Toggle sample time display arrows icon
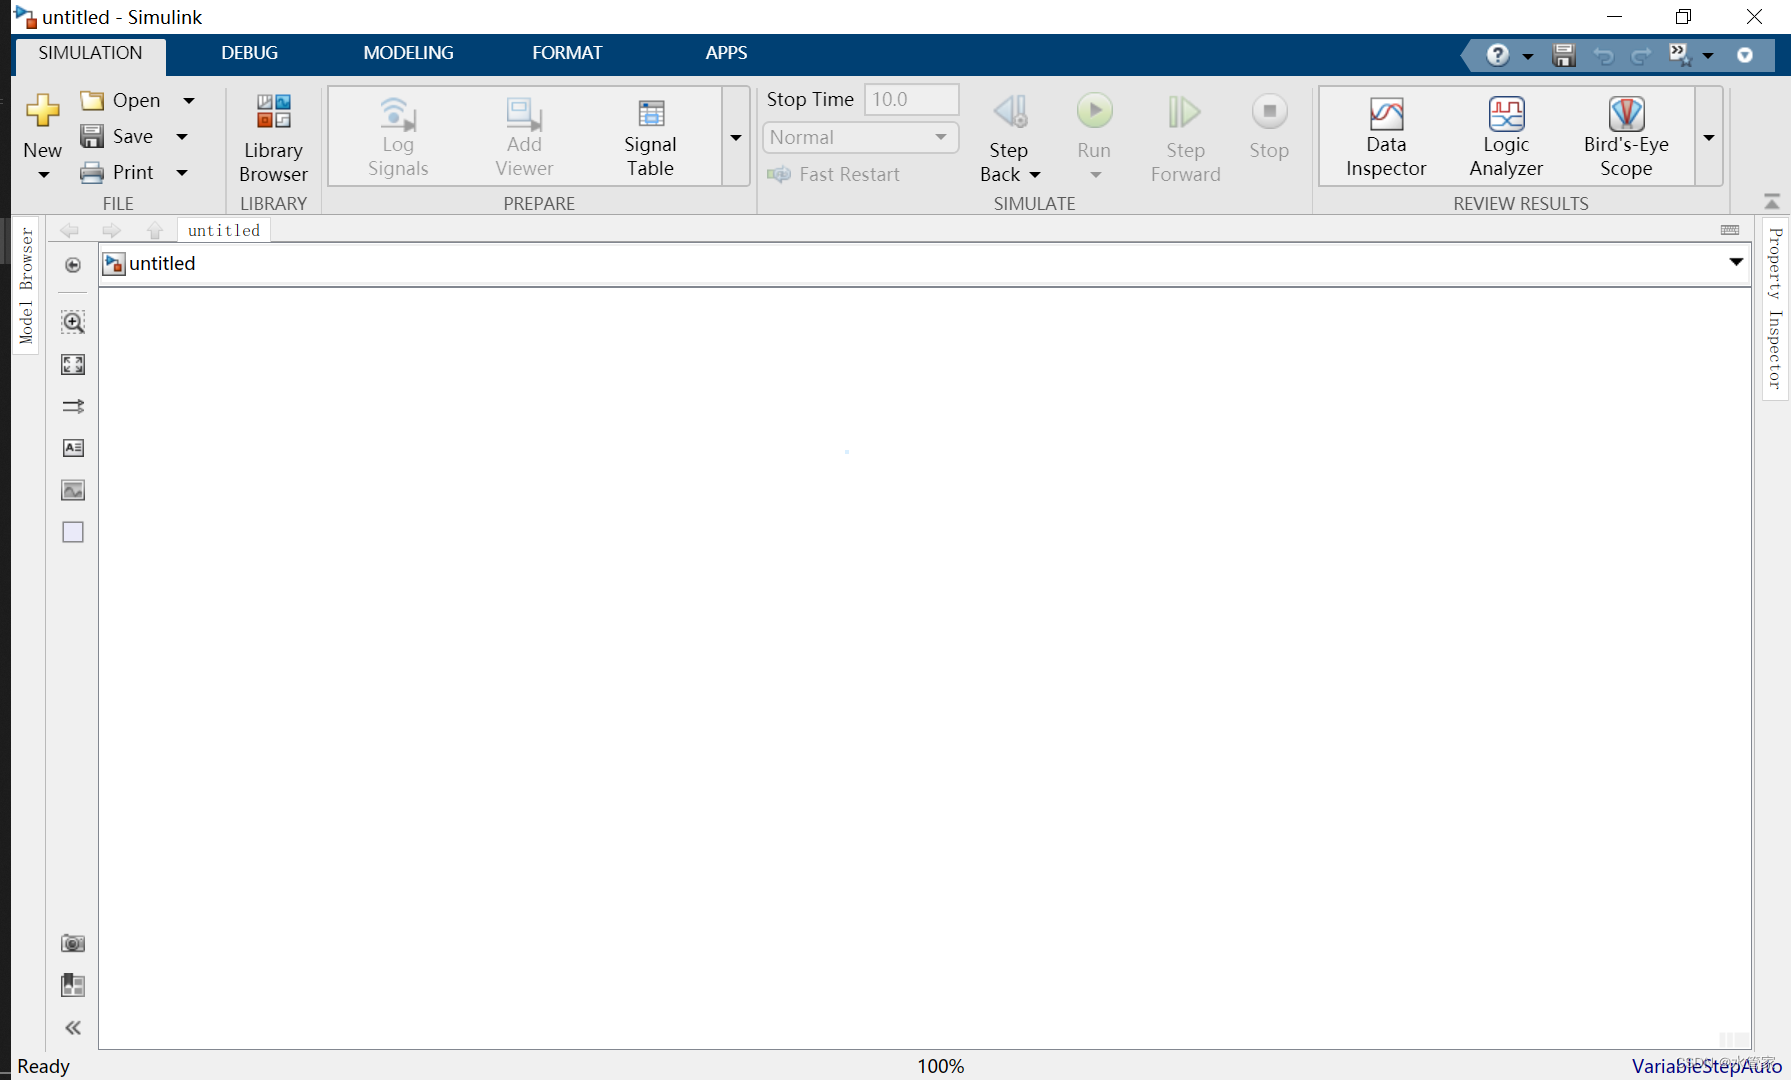This screenshot has height=1080, width=1791. coord(73,406)
